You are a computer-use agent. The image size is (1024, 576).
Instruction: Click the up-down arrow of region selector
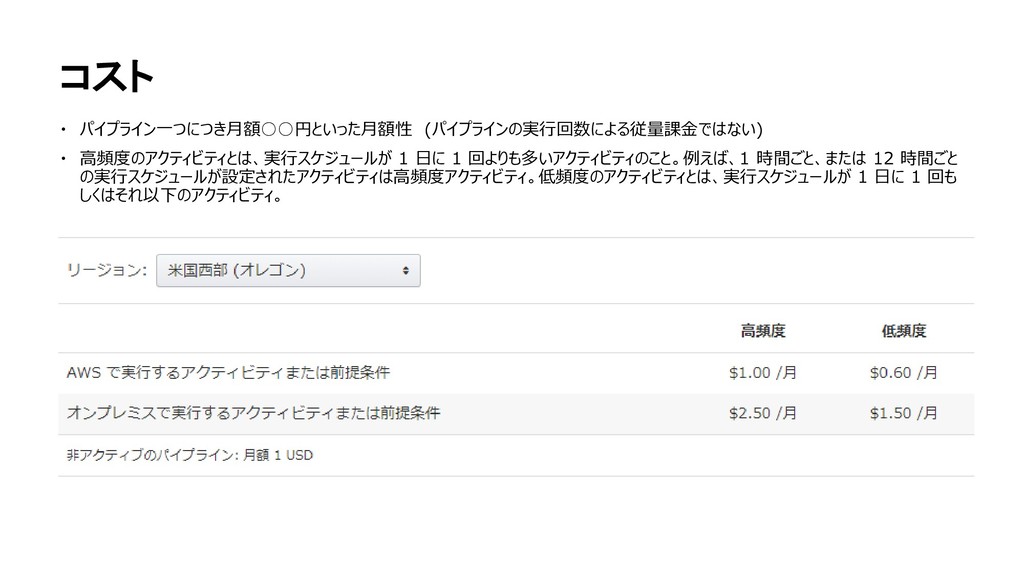(406, 270)
